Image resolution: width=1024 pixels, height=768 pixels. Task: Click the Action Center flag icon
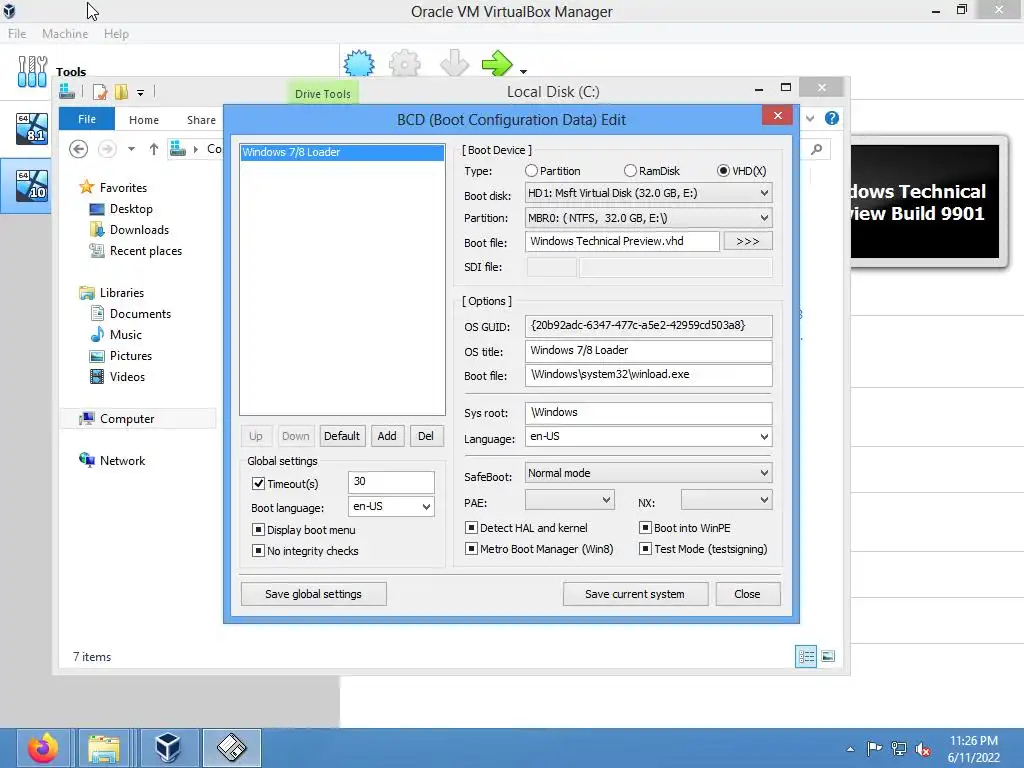click(874, 749)
